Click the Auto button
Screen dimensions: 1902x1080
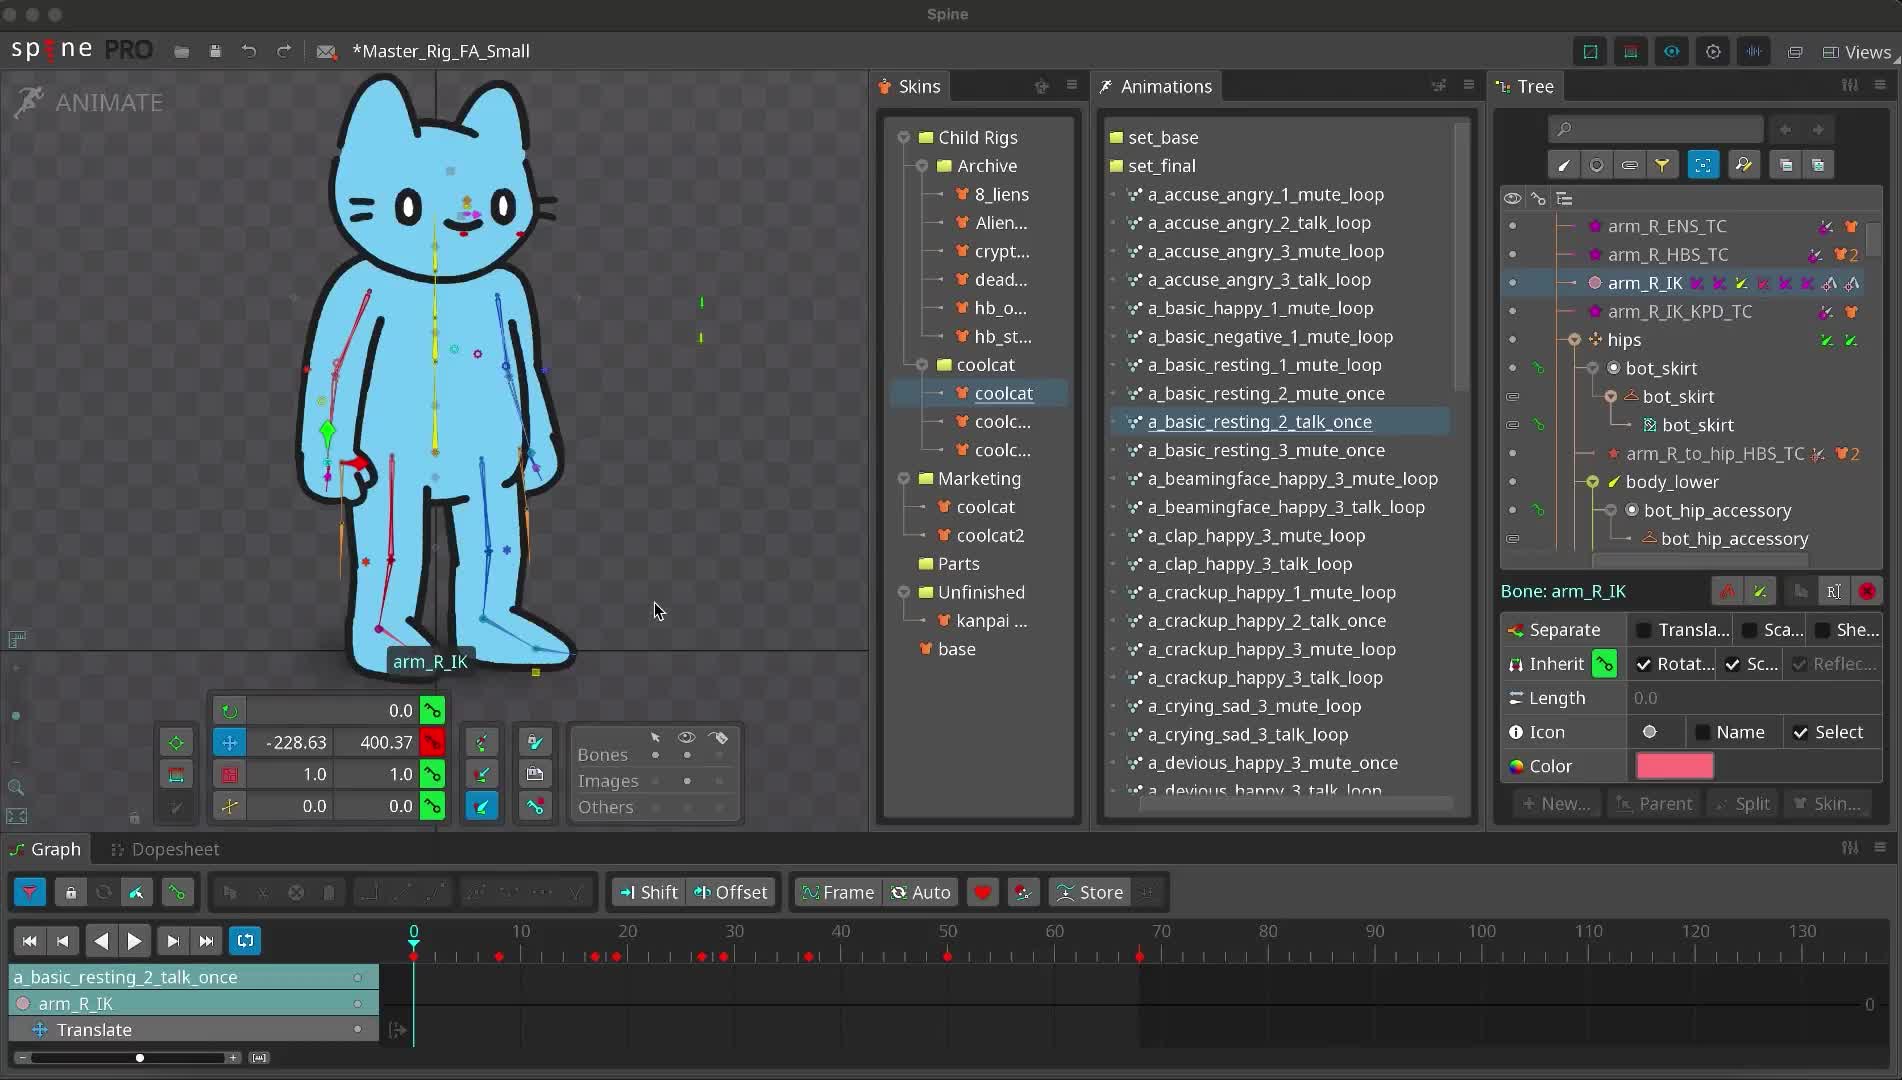click(x=921, y=892)
